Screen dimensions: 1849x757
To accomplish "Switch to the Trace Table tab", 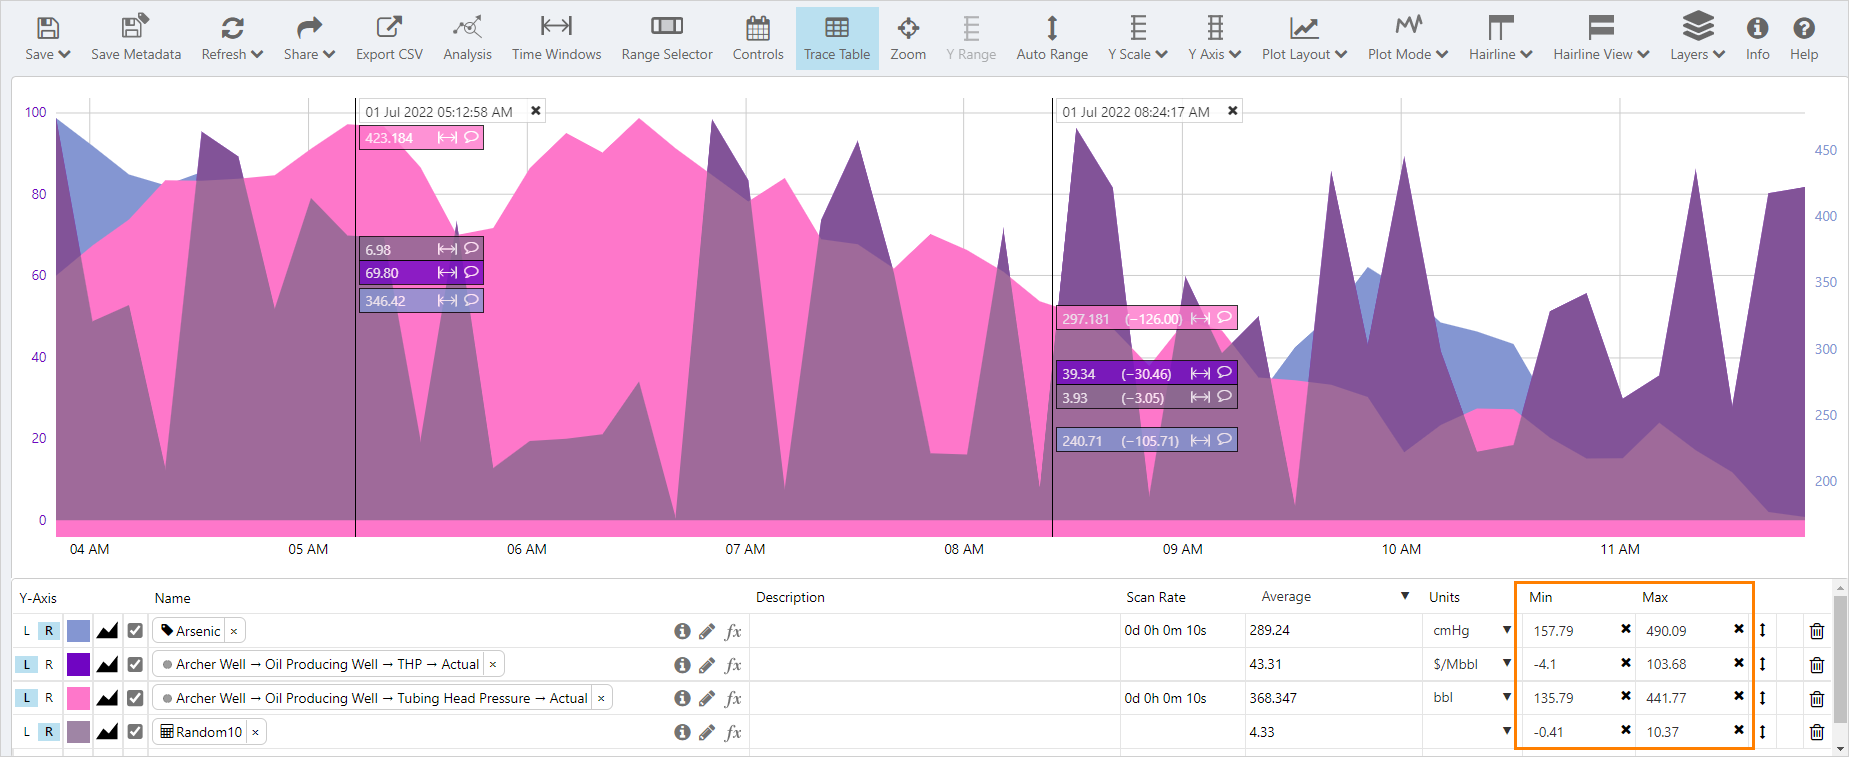I will pos(837,38).
